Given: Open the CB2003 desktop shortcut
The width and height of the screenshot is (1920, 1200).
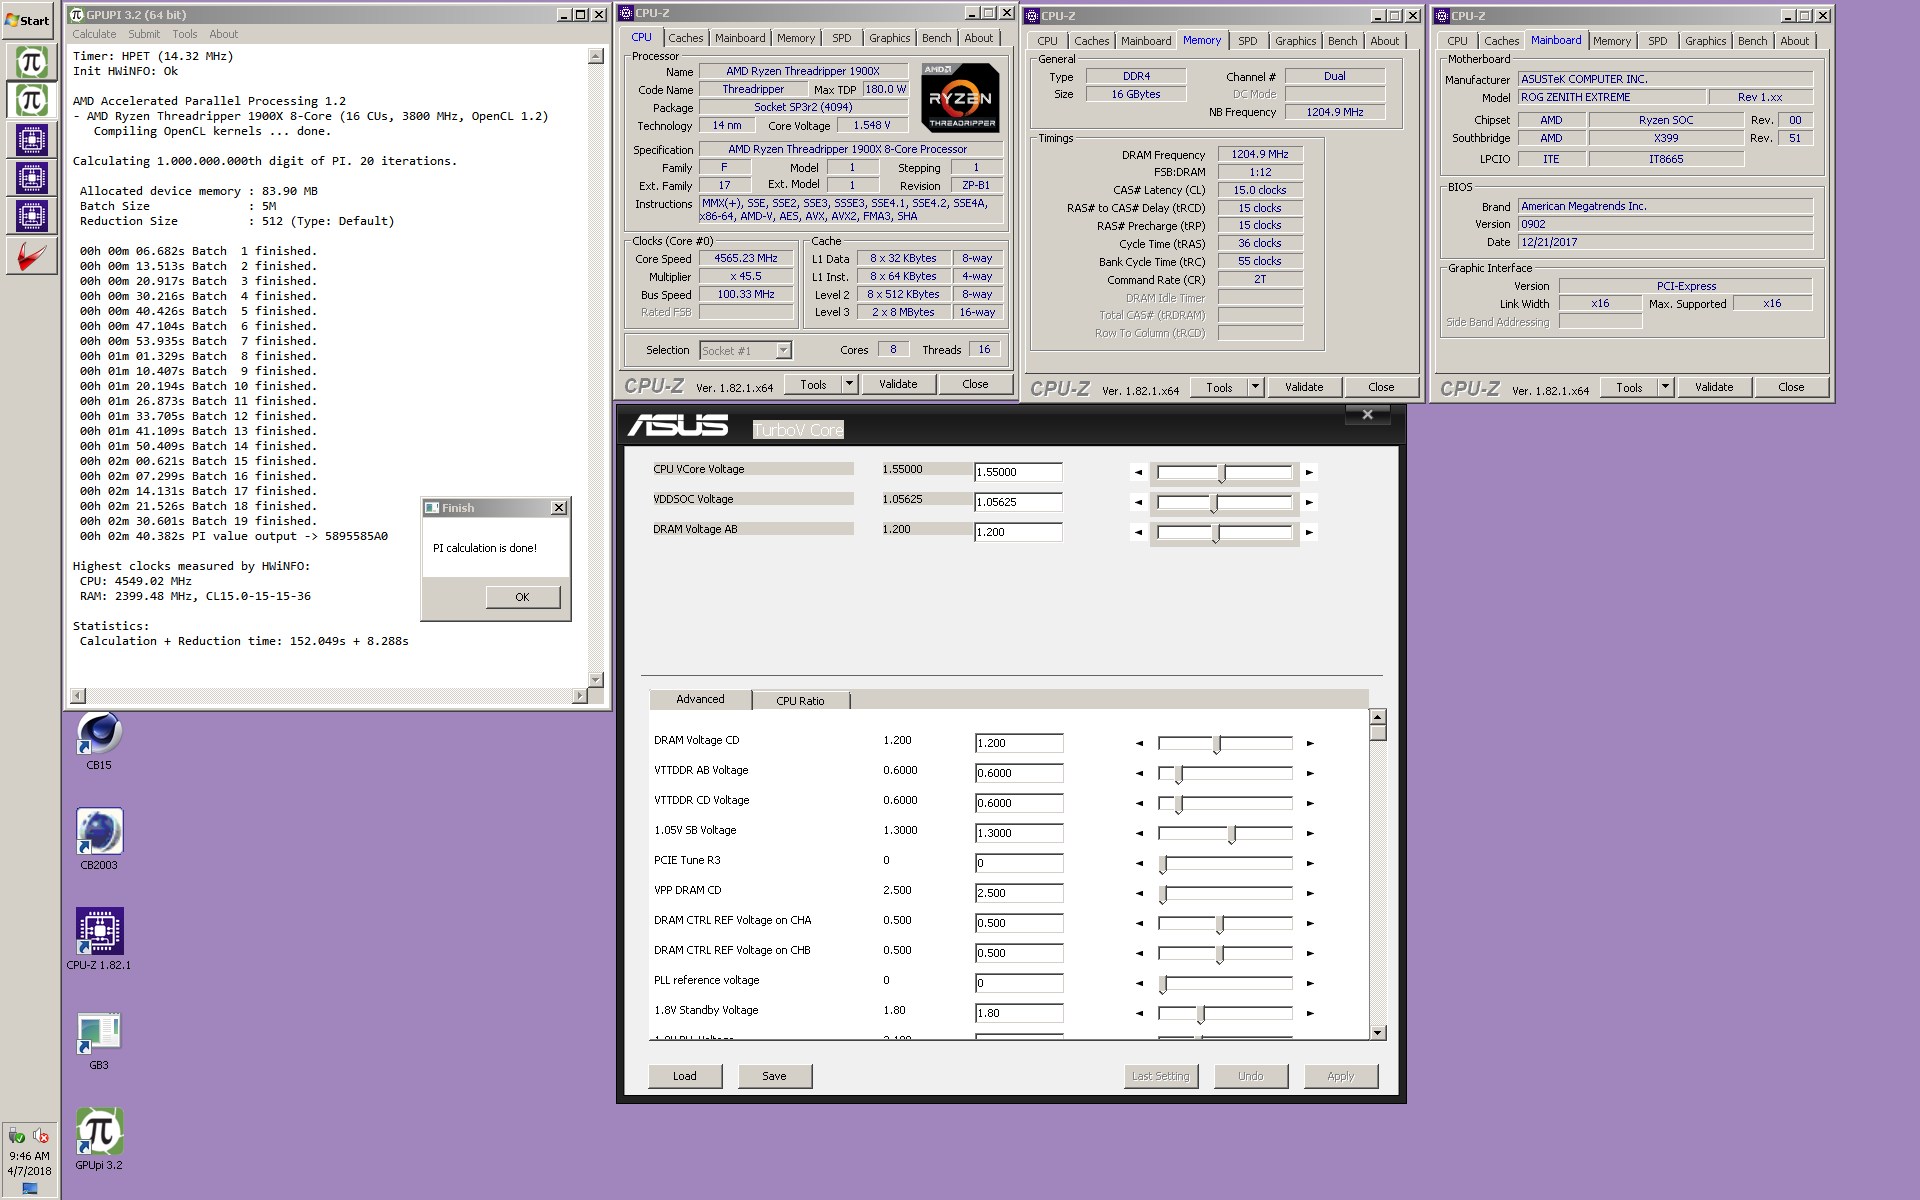Looking at the screenshot, I should (99, 839).
